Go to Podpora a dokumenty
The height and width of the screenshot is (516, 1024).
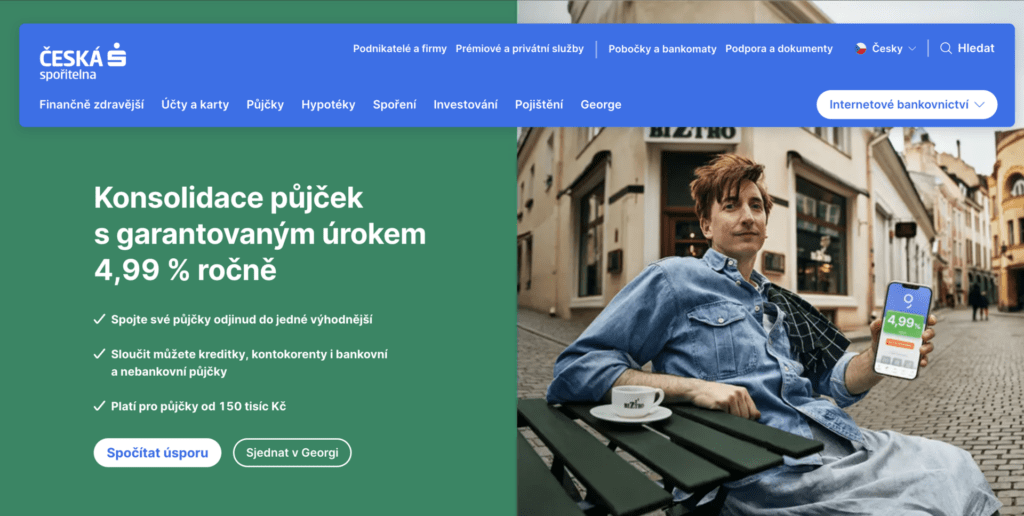pos(778,48)
